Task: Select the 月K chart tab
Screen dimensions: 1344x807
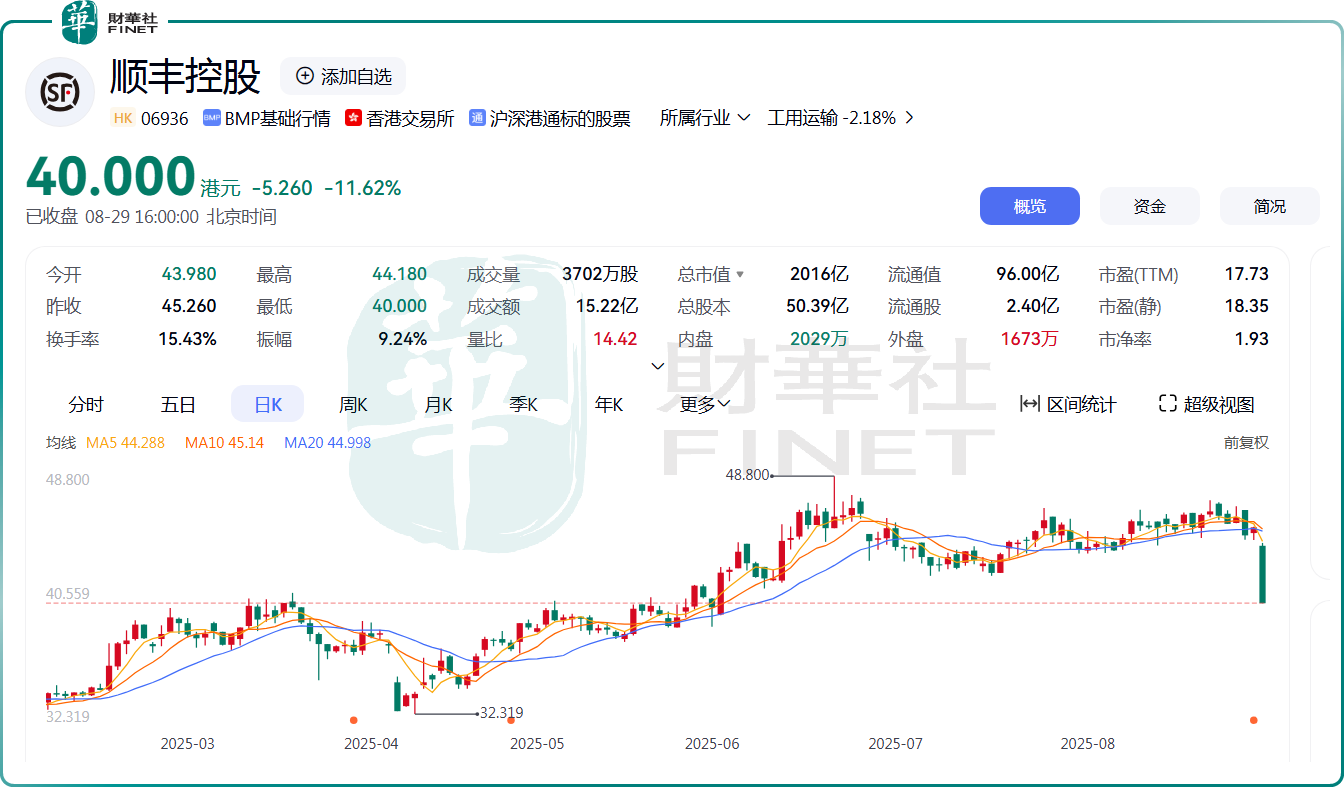Action: click(x=438, y=404)
